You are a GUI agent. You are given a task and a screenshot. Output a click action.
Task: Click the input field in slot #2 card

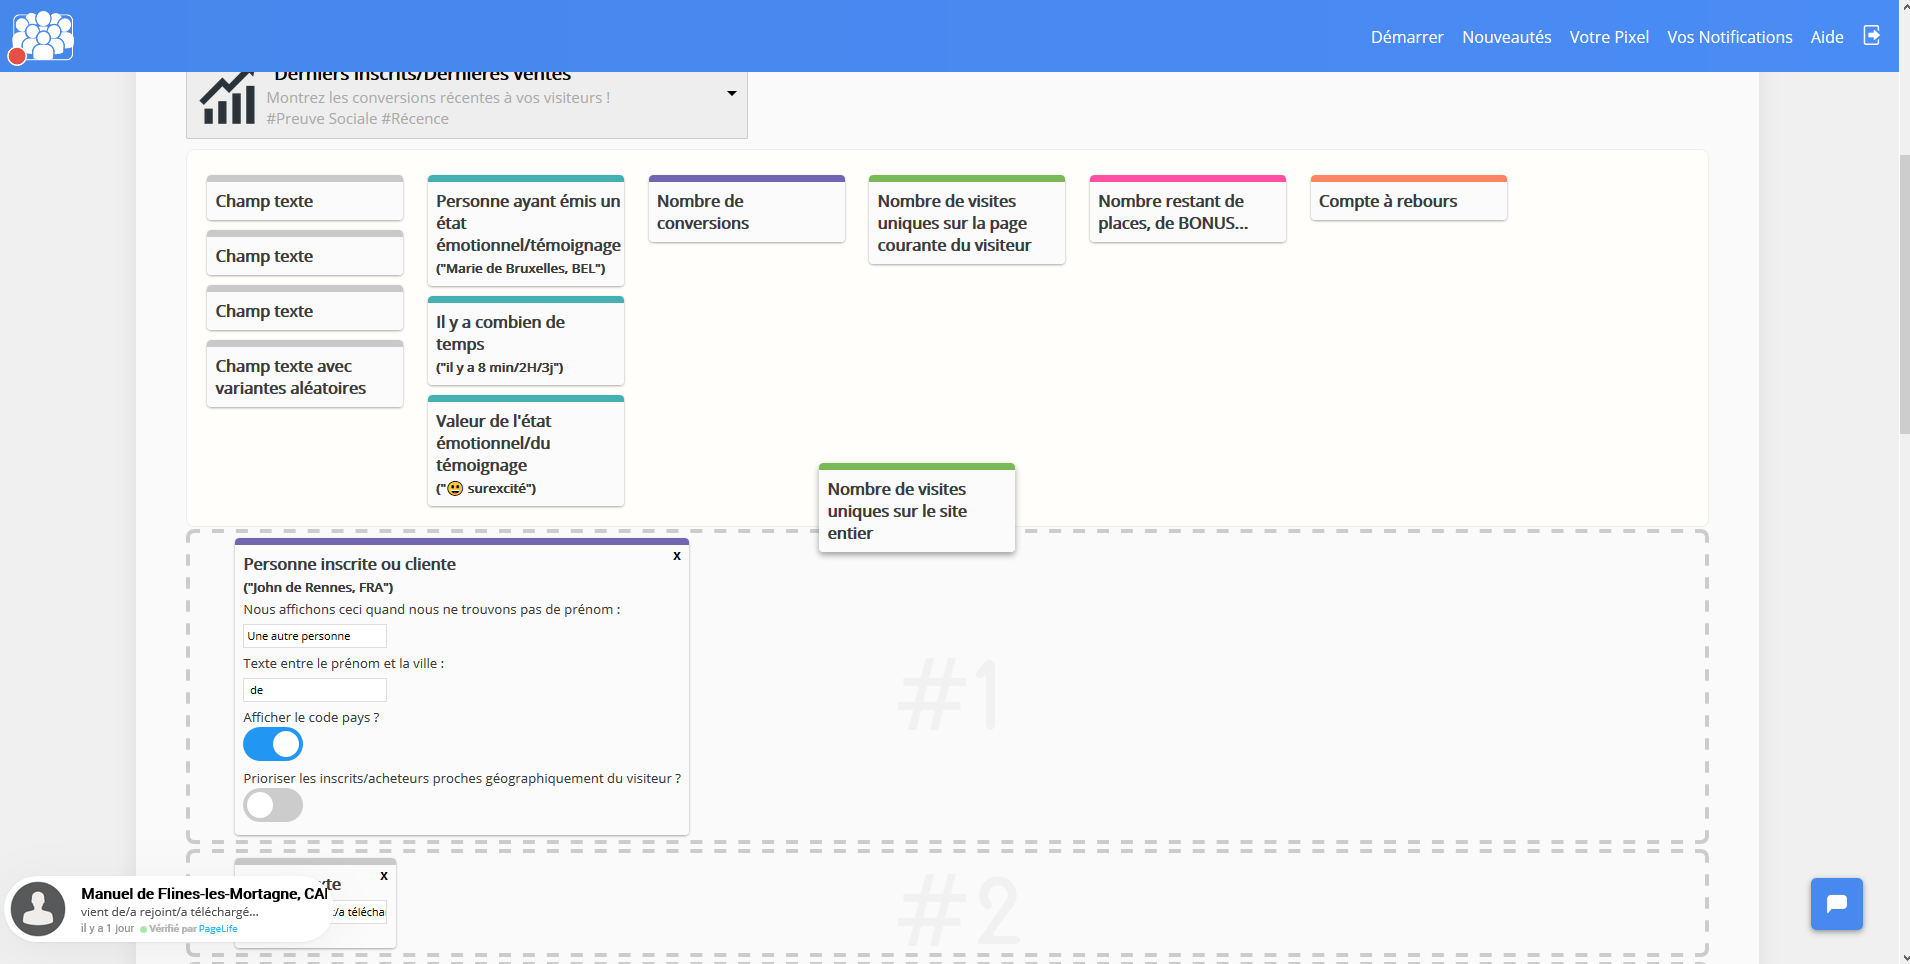(360, 912)
